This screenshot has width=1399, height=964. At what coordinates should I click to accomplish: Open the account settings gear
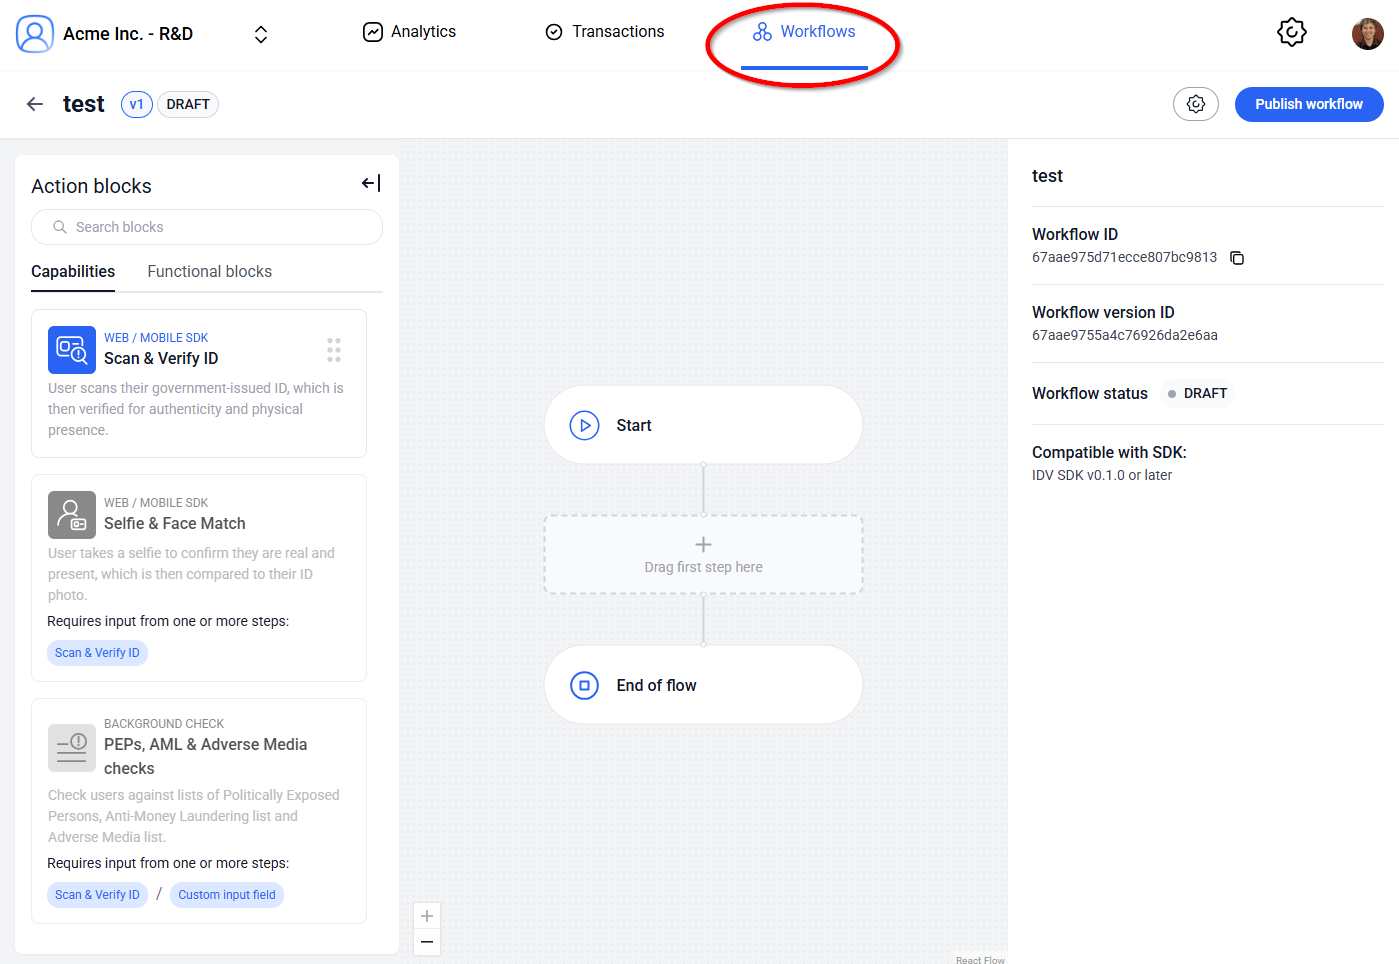coord(1291,31)
